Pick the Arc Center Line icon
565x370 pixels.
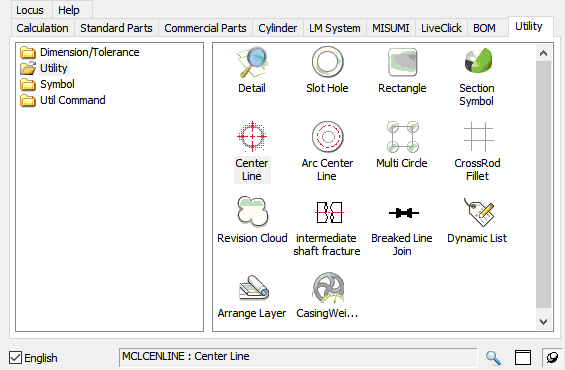[327, 137]
